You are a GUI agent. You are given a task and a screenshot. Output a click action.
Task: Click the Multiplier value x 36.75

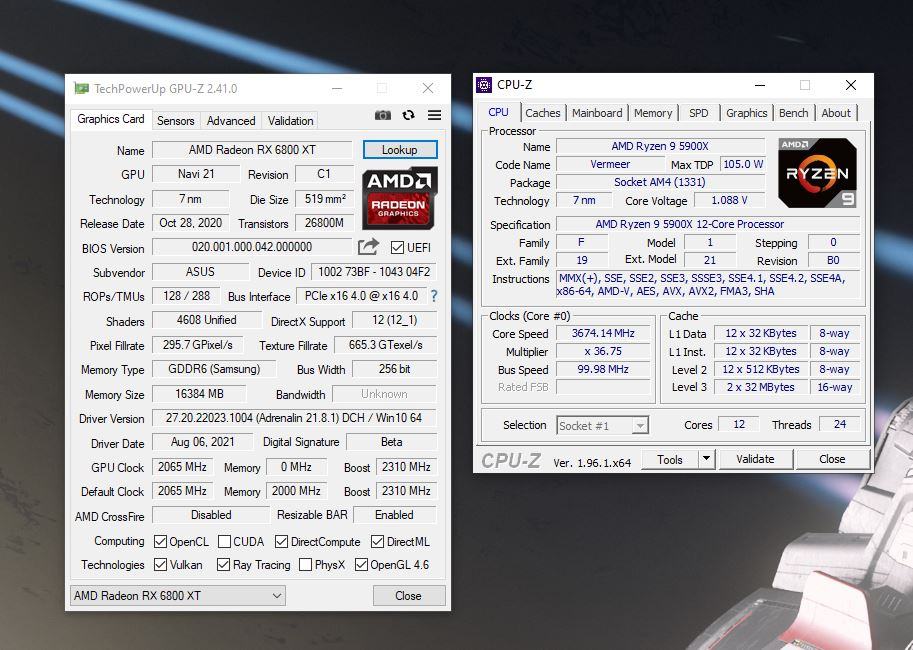click(x=603, y=351)
